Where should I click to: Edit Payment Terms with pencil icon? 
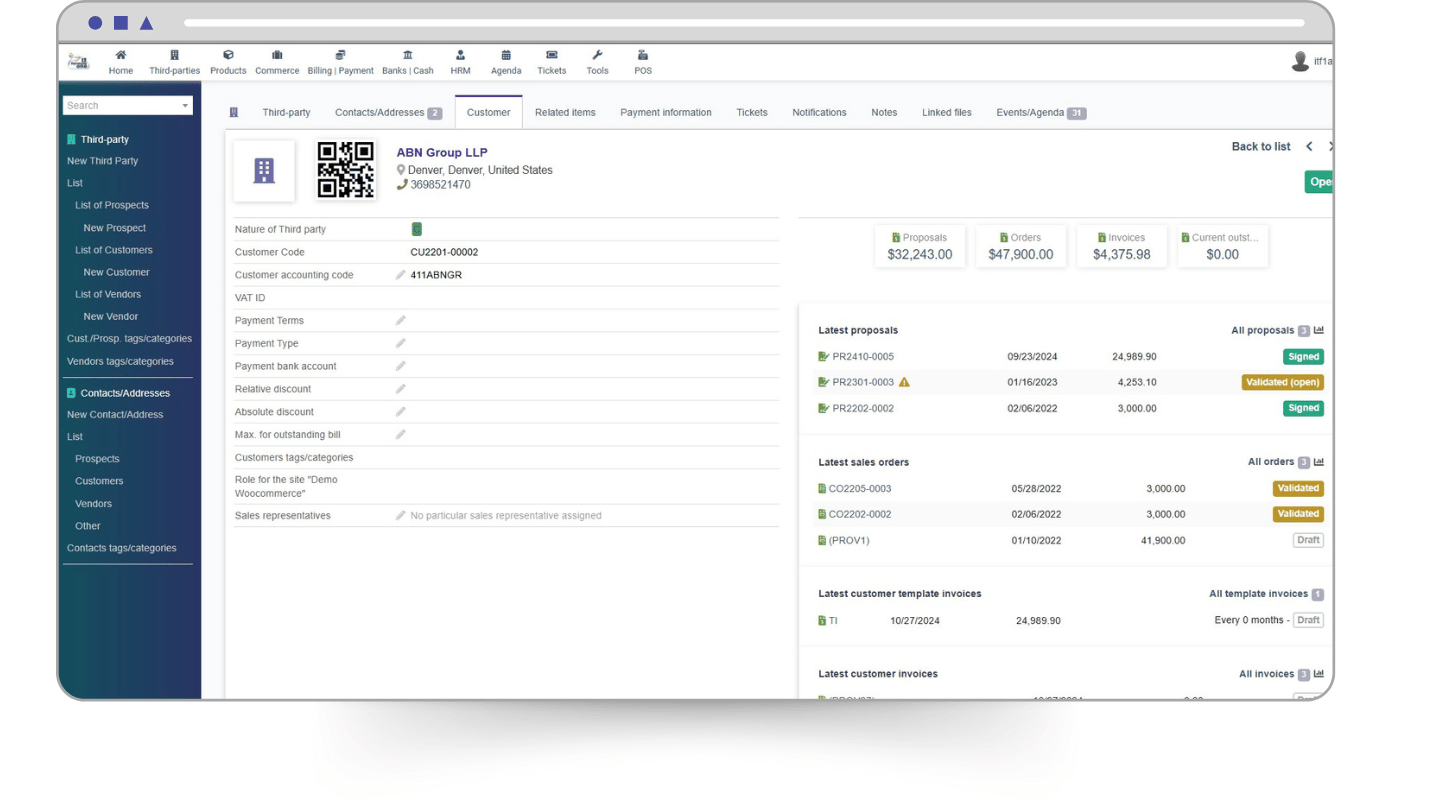[x=401, y=320]
